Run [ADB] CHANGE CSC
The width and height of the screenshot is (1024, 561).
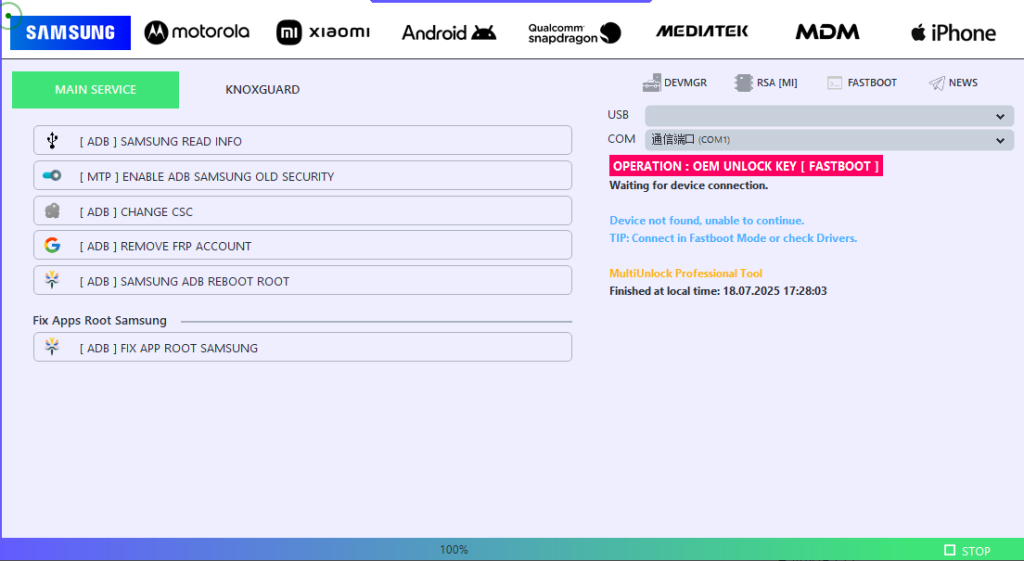click(302, 211)
